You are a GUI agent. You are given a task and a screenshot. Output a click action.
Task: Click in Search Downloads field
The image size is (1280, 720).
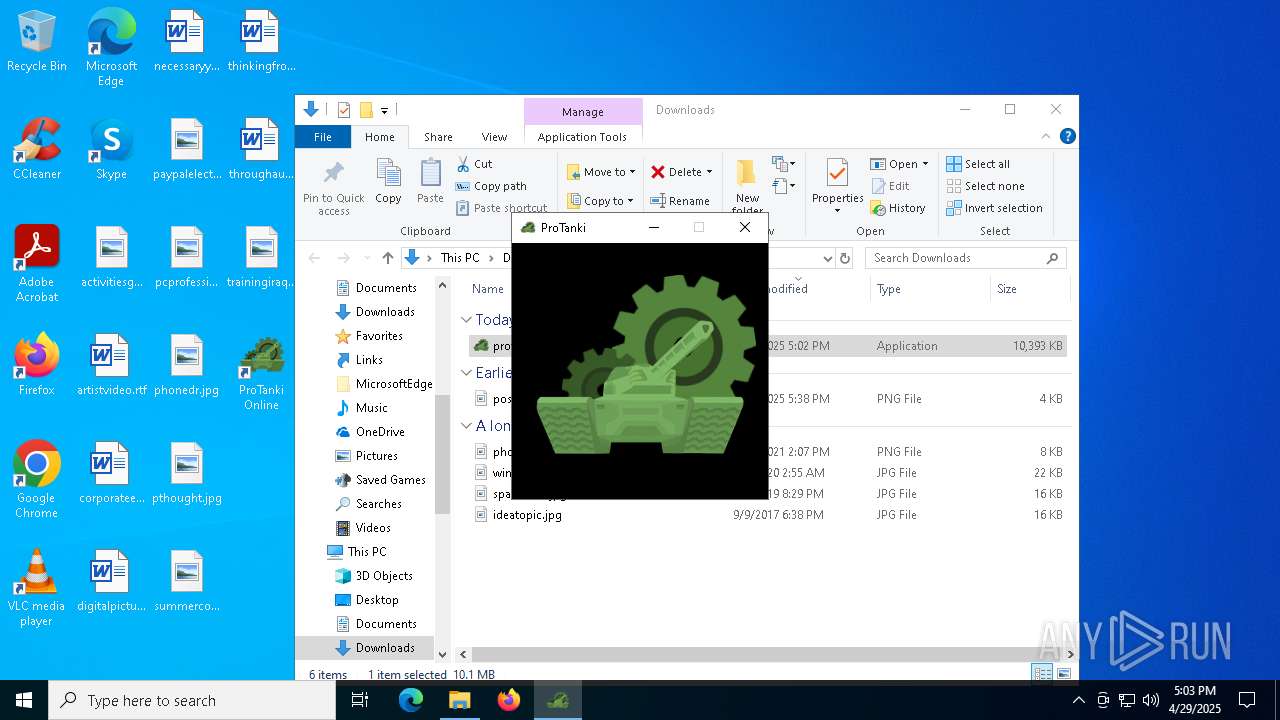point(965,258)
